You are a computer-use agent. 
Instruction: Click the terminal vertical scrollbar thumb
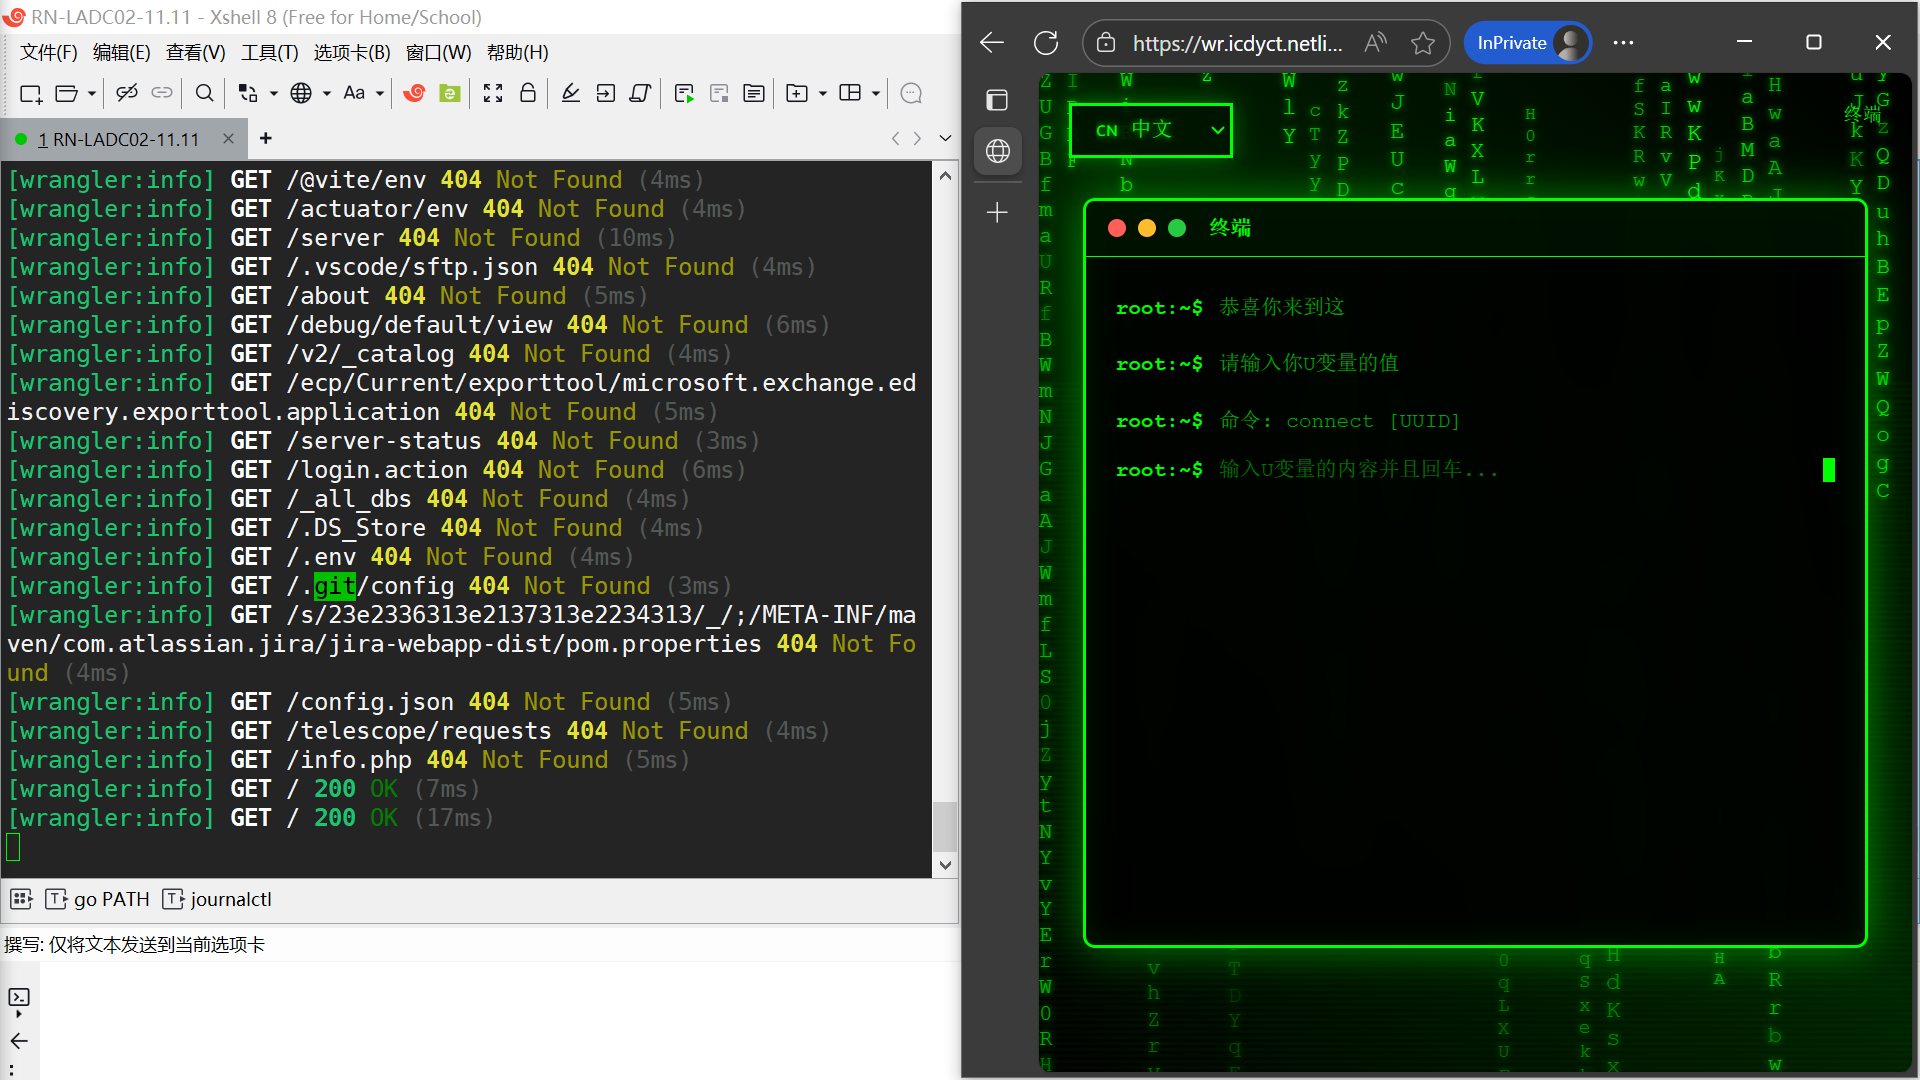coord(945,825)
